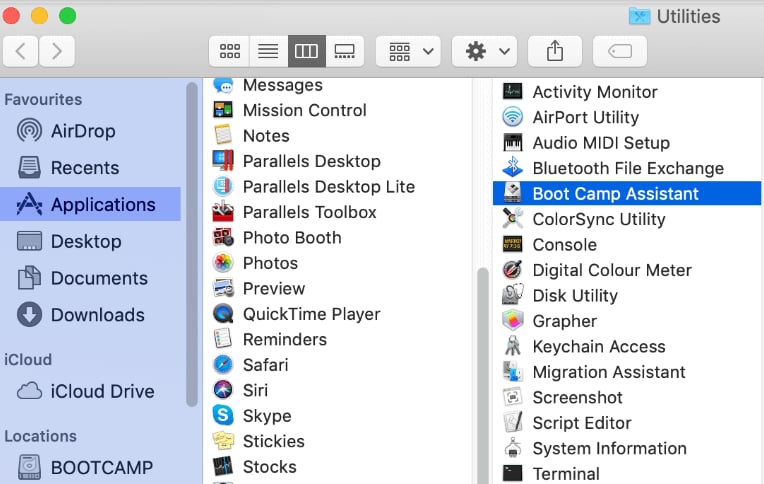Switch to list view mode
The image size is (764, 484).
pyautogui.click(x=268, y=51)
